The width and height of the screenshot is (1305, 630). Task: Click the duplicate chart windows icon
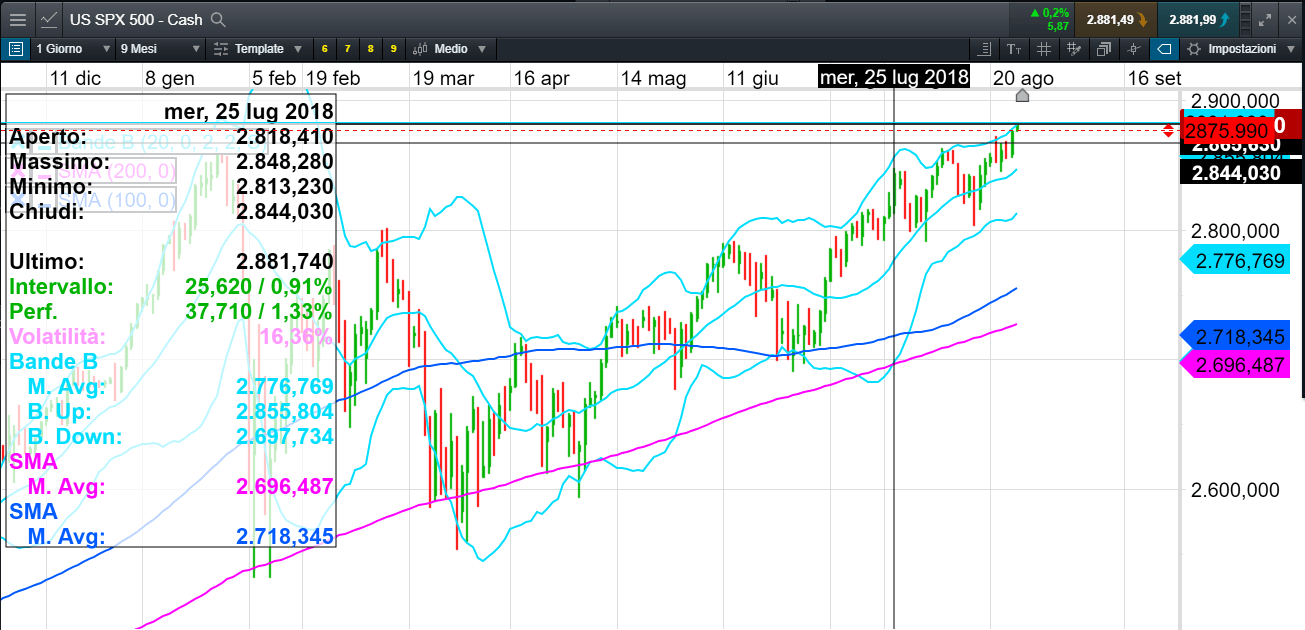[1104, 48]
